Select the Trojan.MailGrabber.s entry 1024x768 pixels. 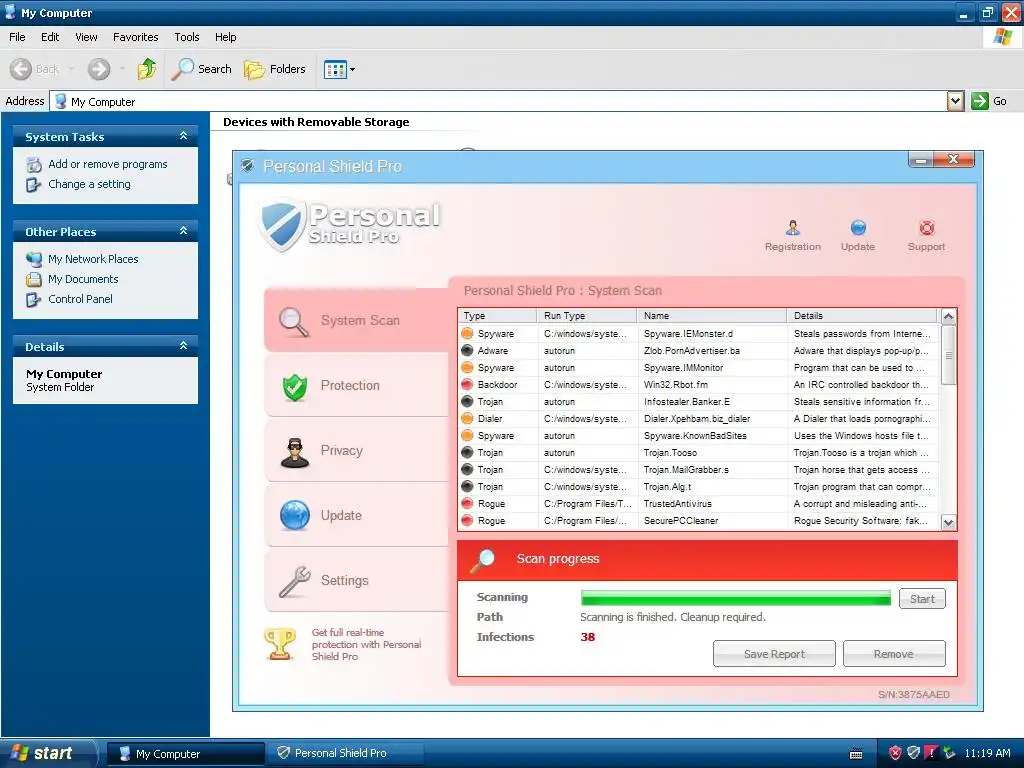(699, 470)
